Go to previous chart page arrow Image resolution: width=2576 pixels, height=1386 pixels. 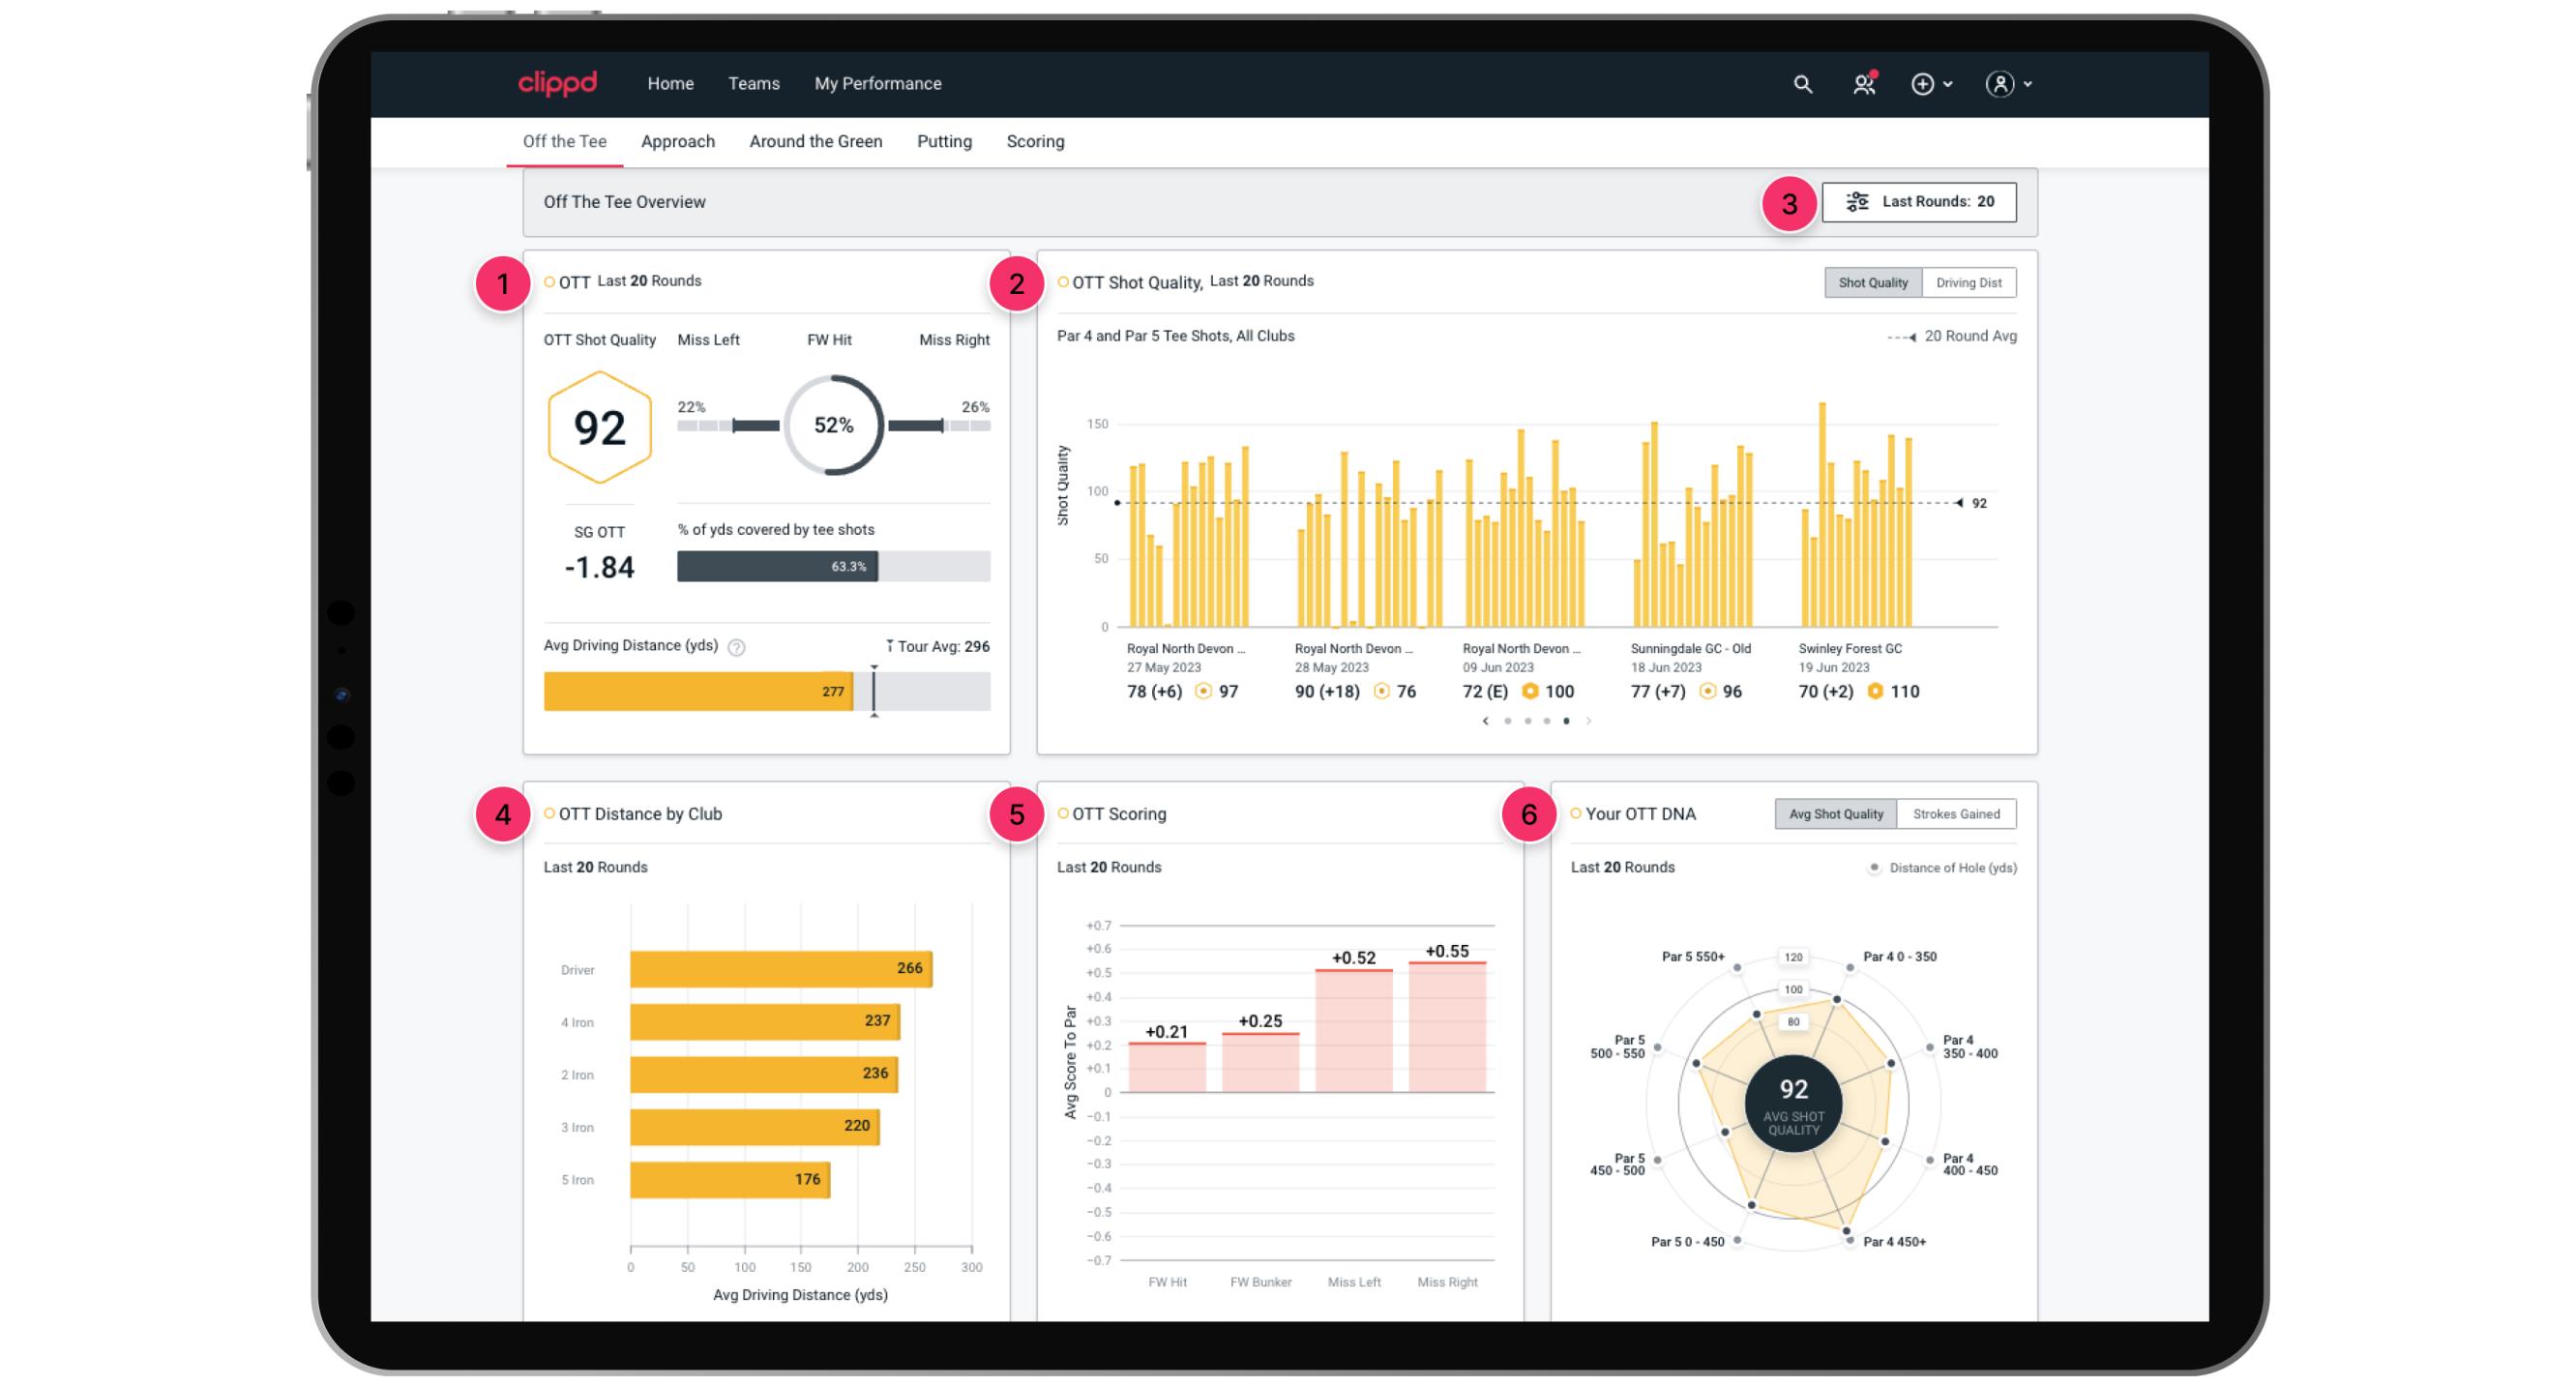[x=1485, y=721]
